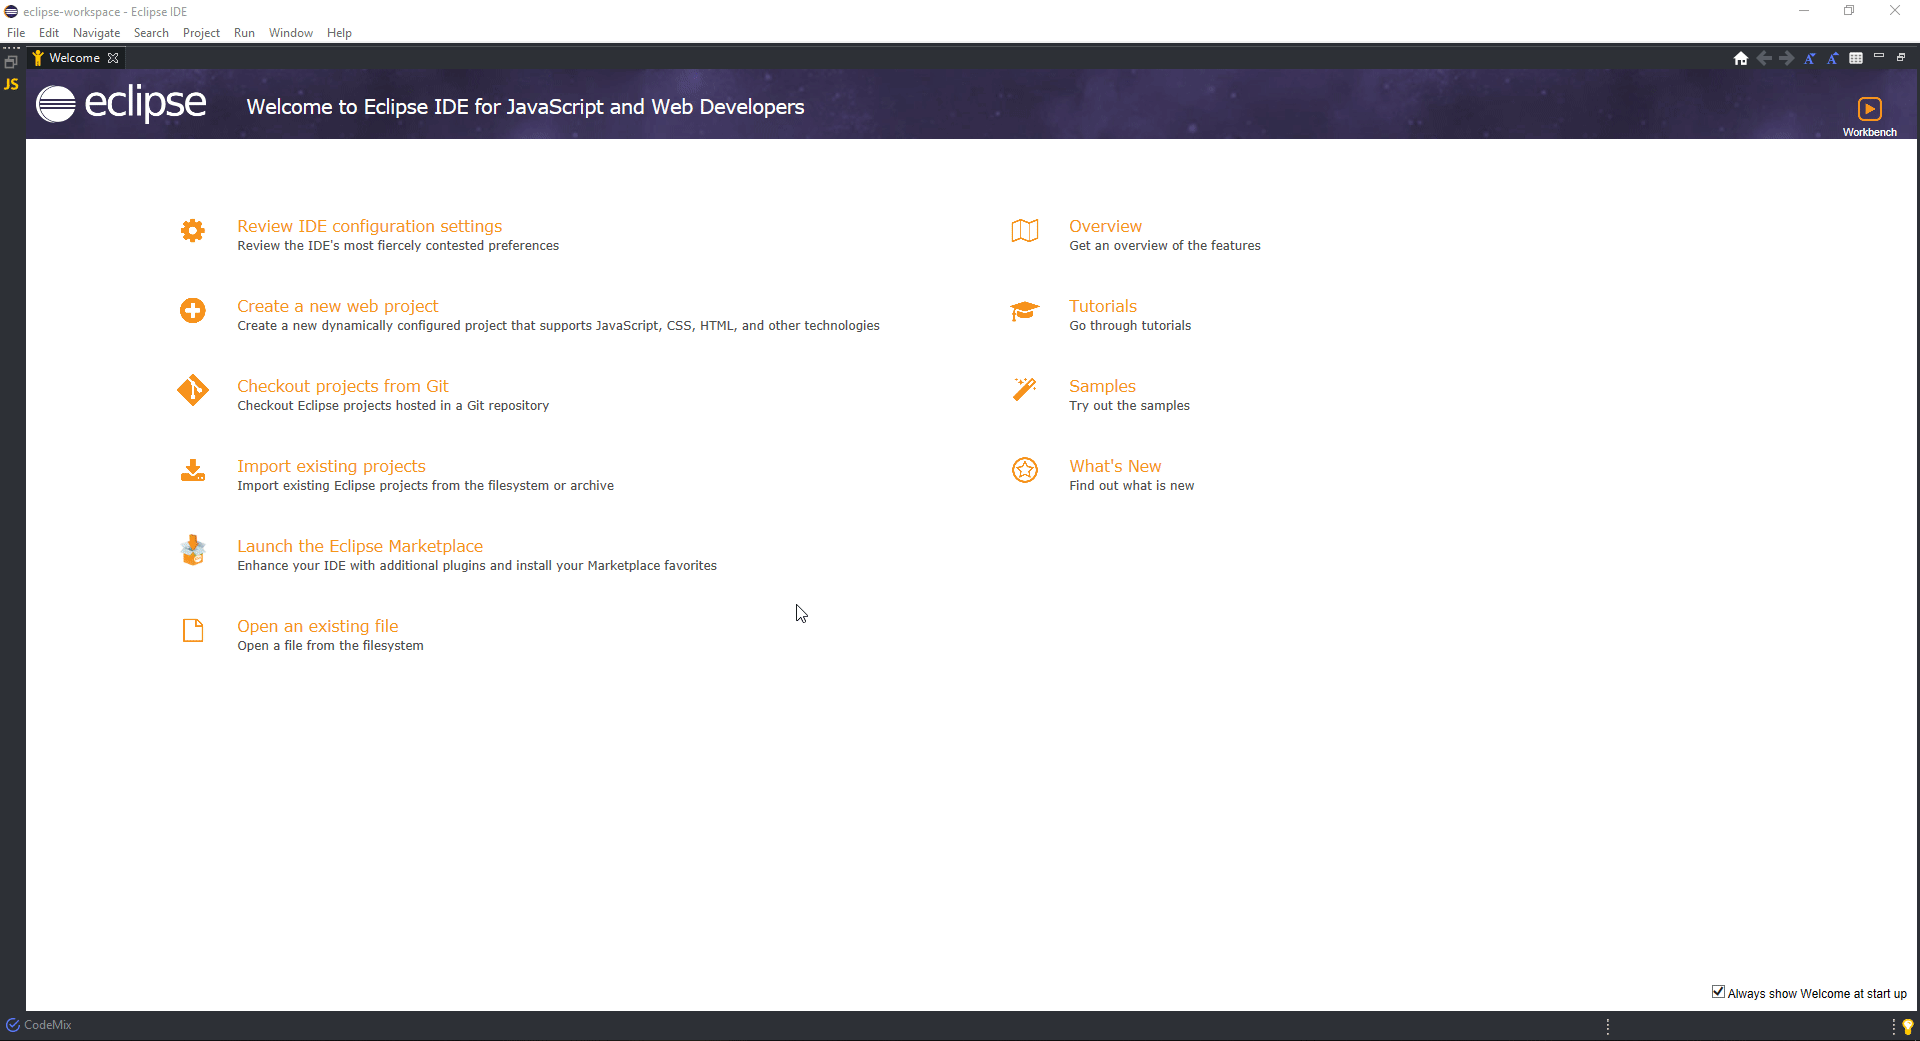Screen dimensions: 1920x1041
Task: Click the Create a new web project link
Action: [337, 306]
